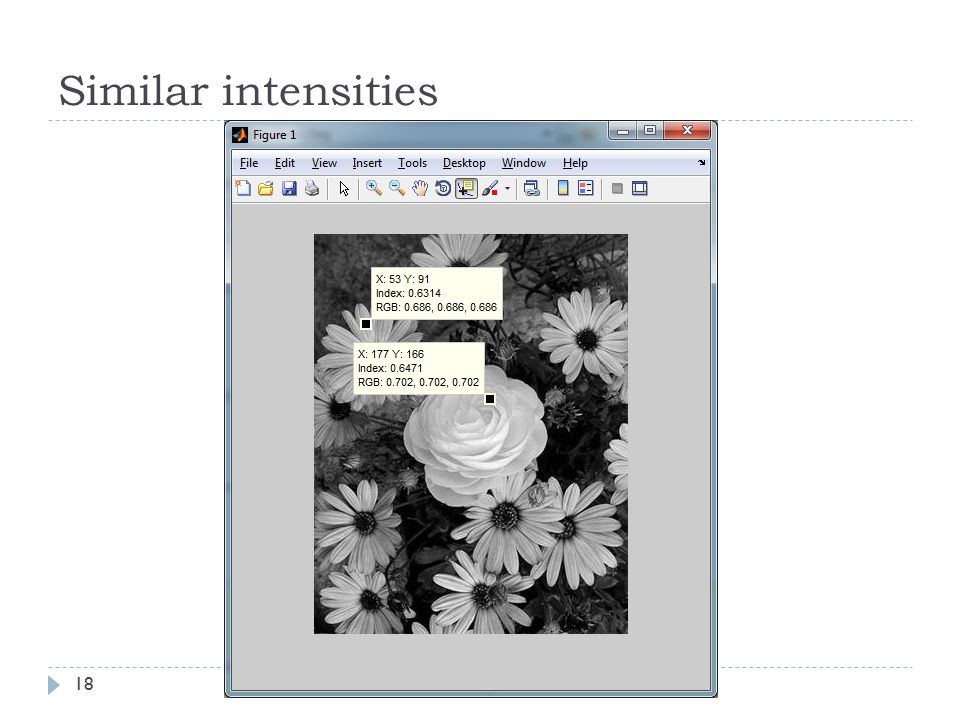Click the New Figure icon
The image size is (960, 720).
click(x=243, y=188)
